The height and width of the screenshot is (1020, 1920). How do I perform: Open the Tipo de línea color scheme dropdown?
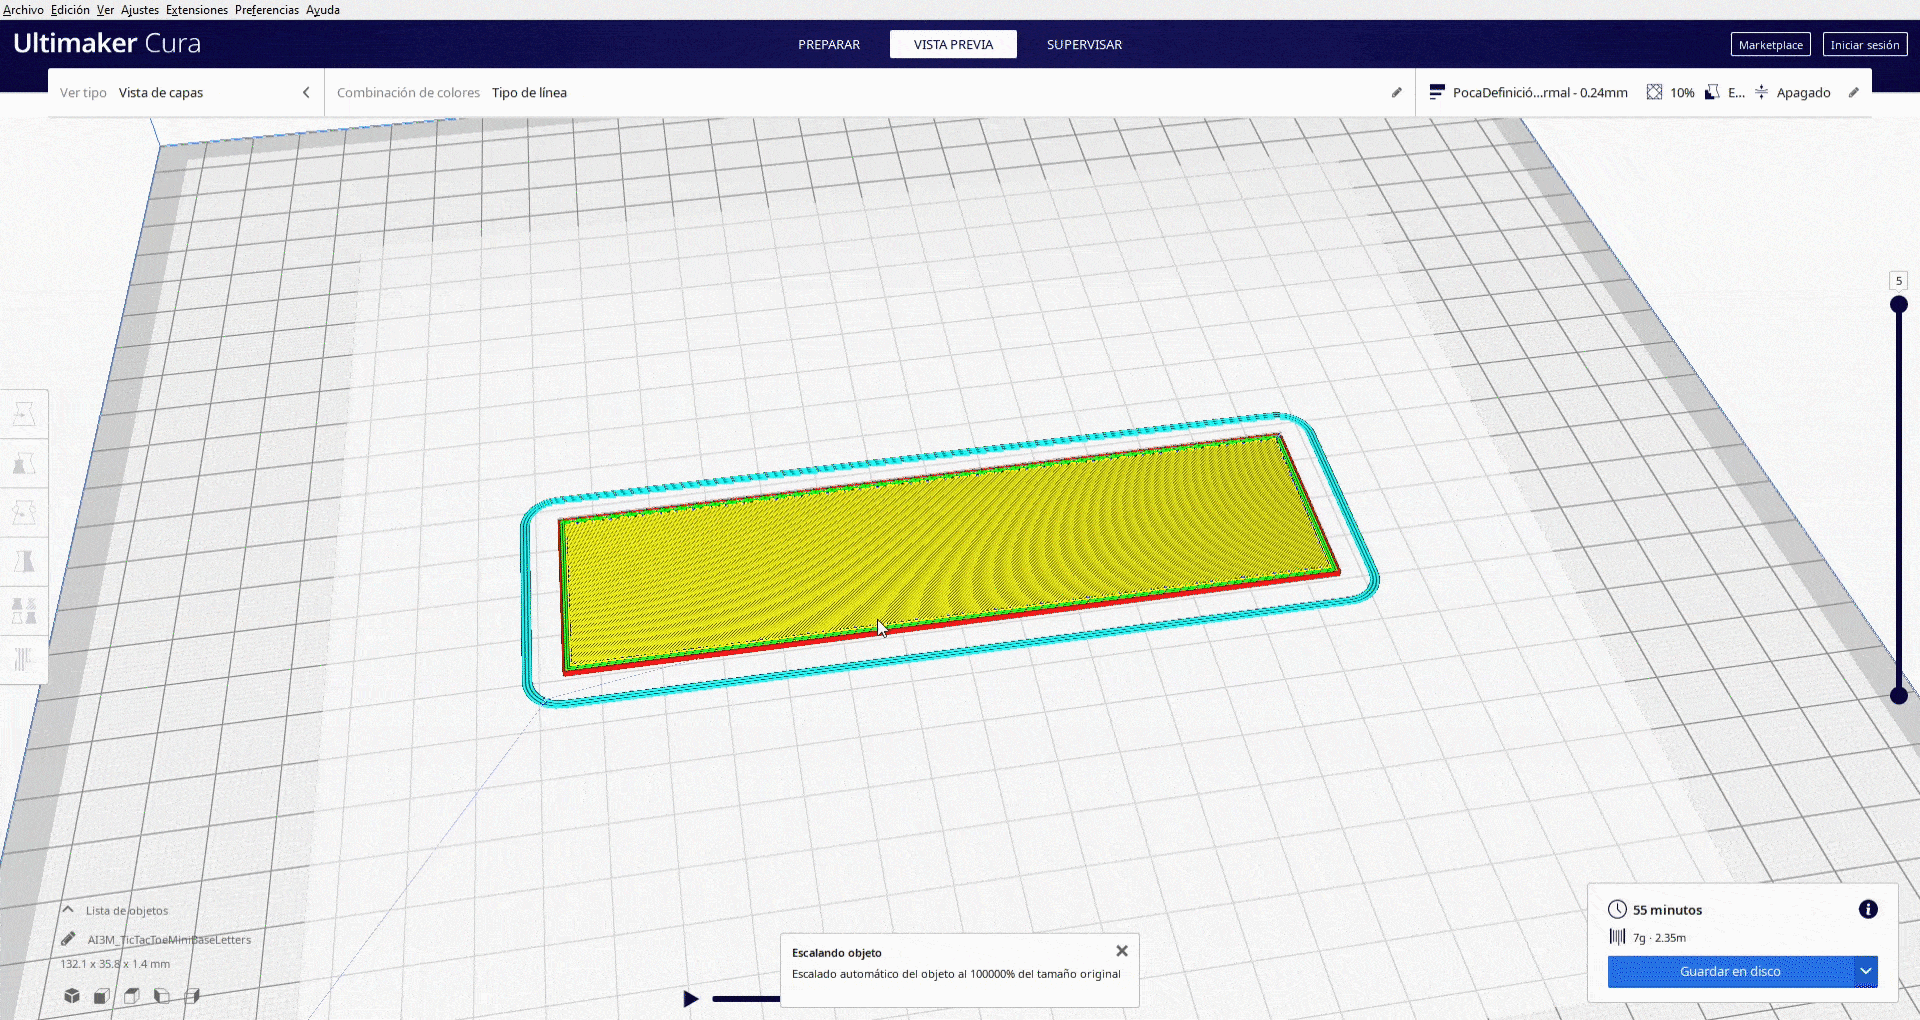529,92
